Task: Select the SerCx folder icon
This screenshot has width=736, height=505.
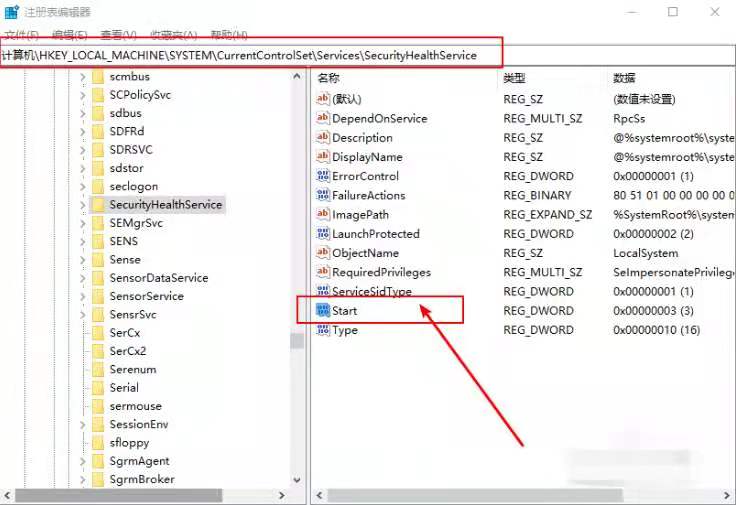Action: 98,333
